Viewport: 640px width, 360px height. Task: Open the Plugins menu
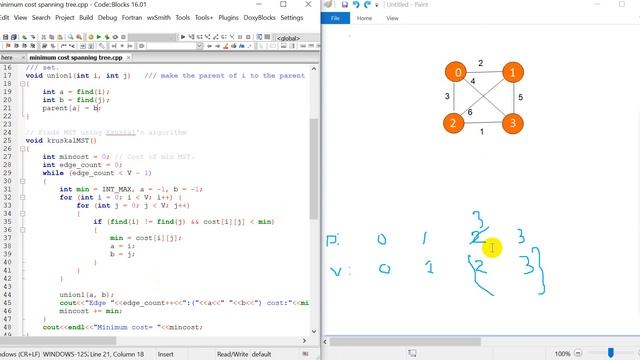coord(229,18)
